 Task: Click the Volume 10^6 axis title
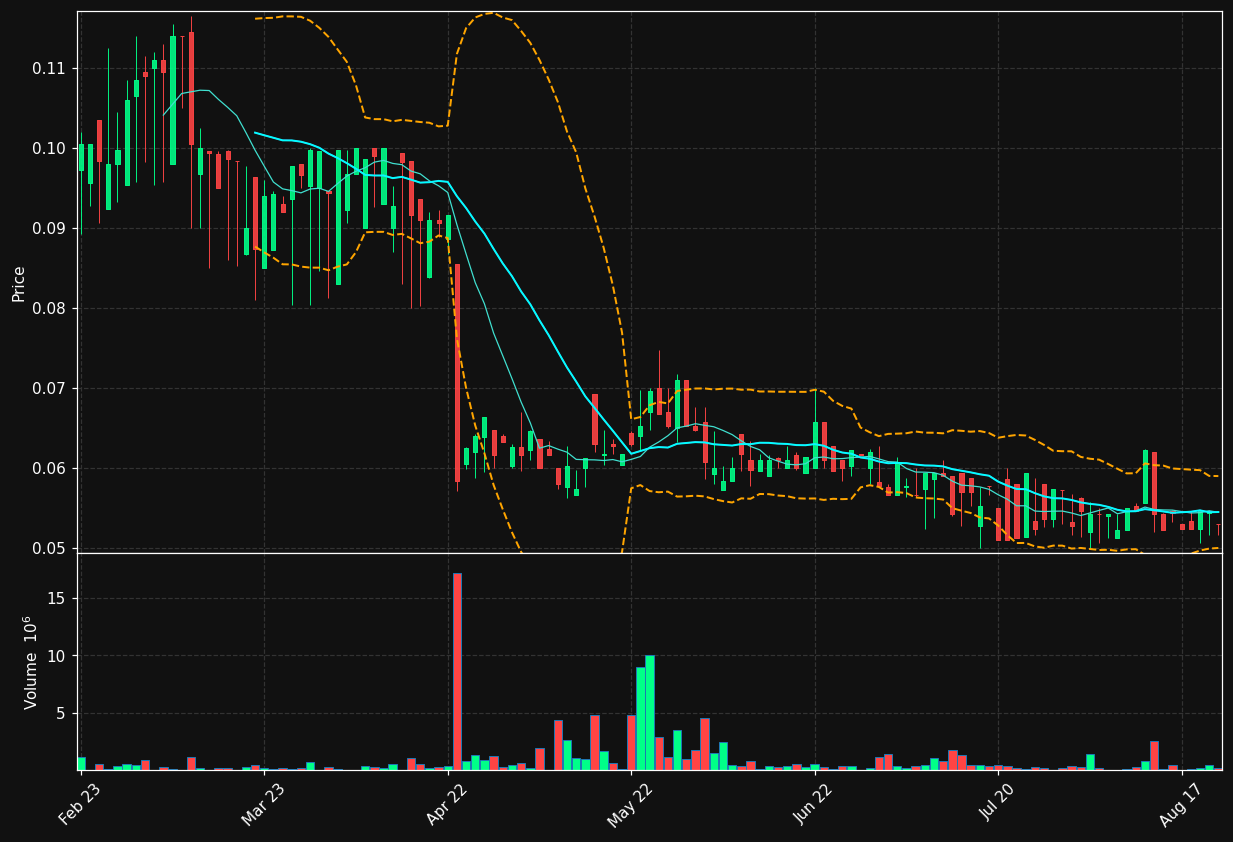31,662
